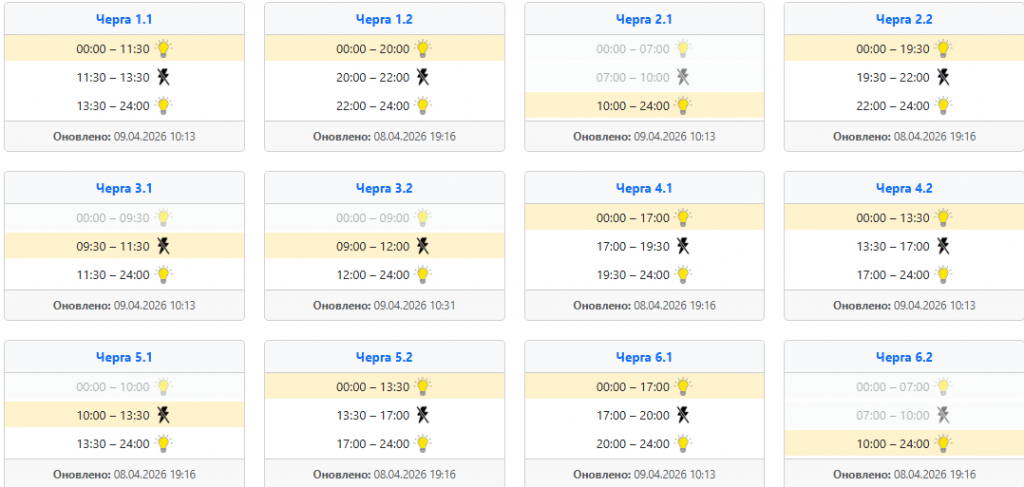This screenshot has height=487, width=1024.
Task: Click the outage icon for 17:00 – 19:30 in Черга 4.1
Action: [683, 246]
